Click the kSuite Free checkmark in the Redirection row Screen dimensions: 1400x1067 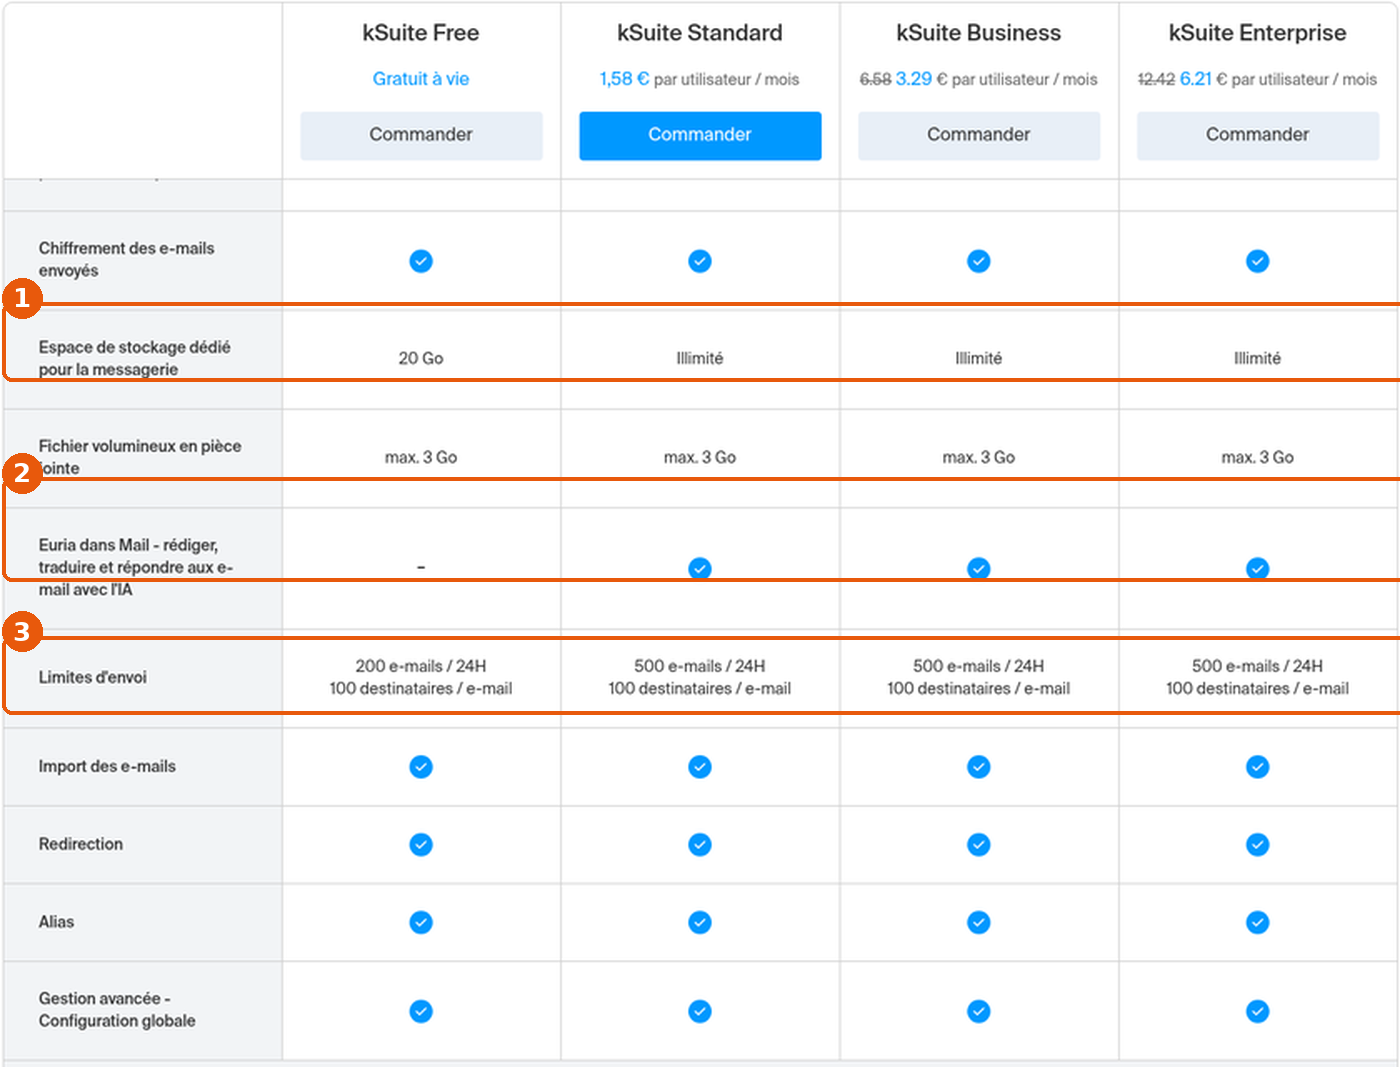tap(421, 845)
